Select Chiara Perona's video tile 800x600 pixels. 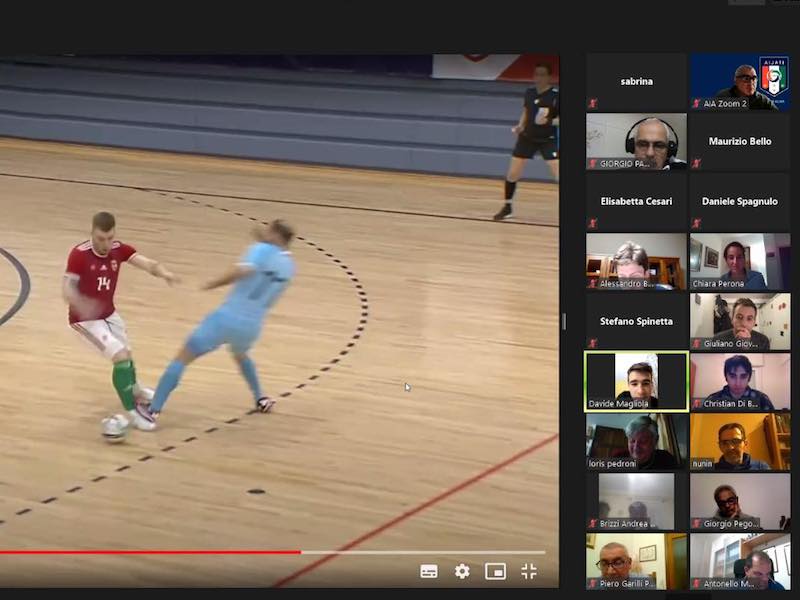(740, 261)
